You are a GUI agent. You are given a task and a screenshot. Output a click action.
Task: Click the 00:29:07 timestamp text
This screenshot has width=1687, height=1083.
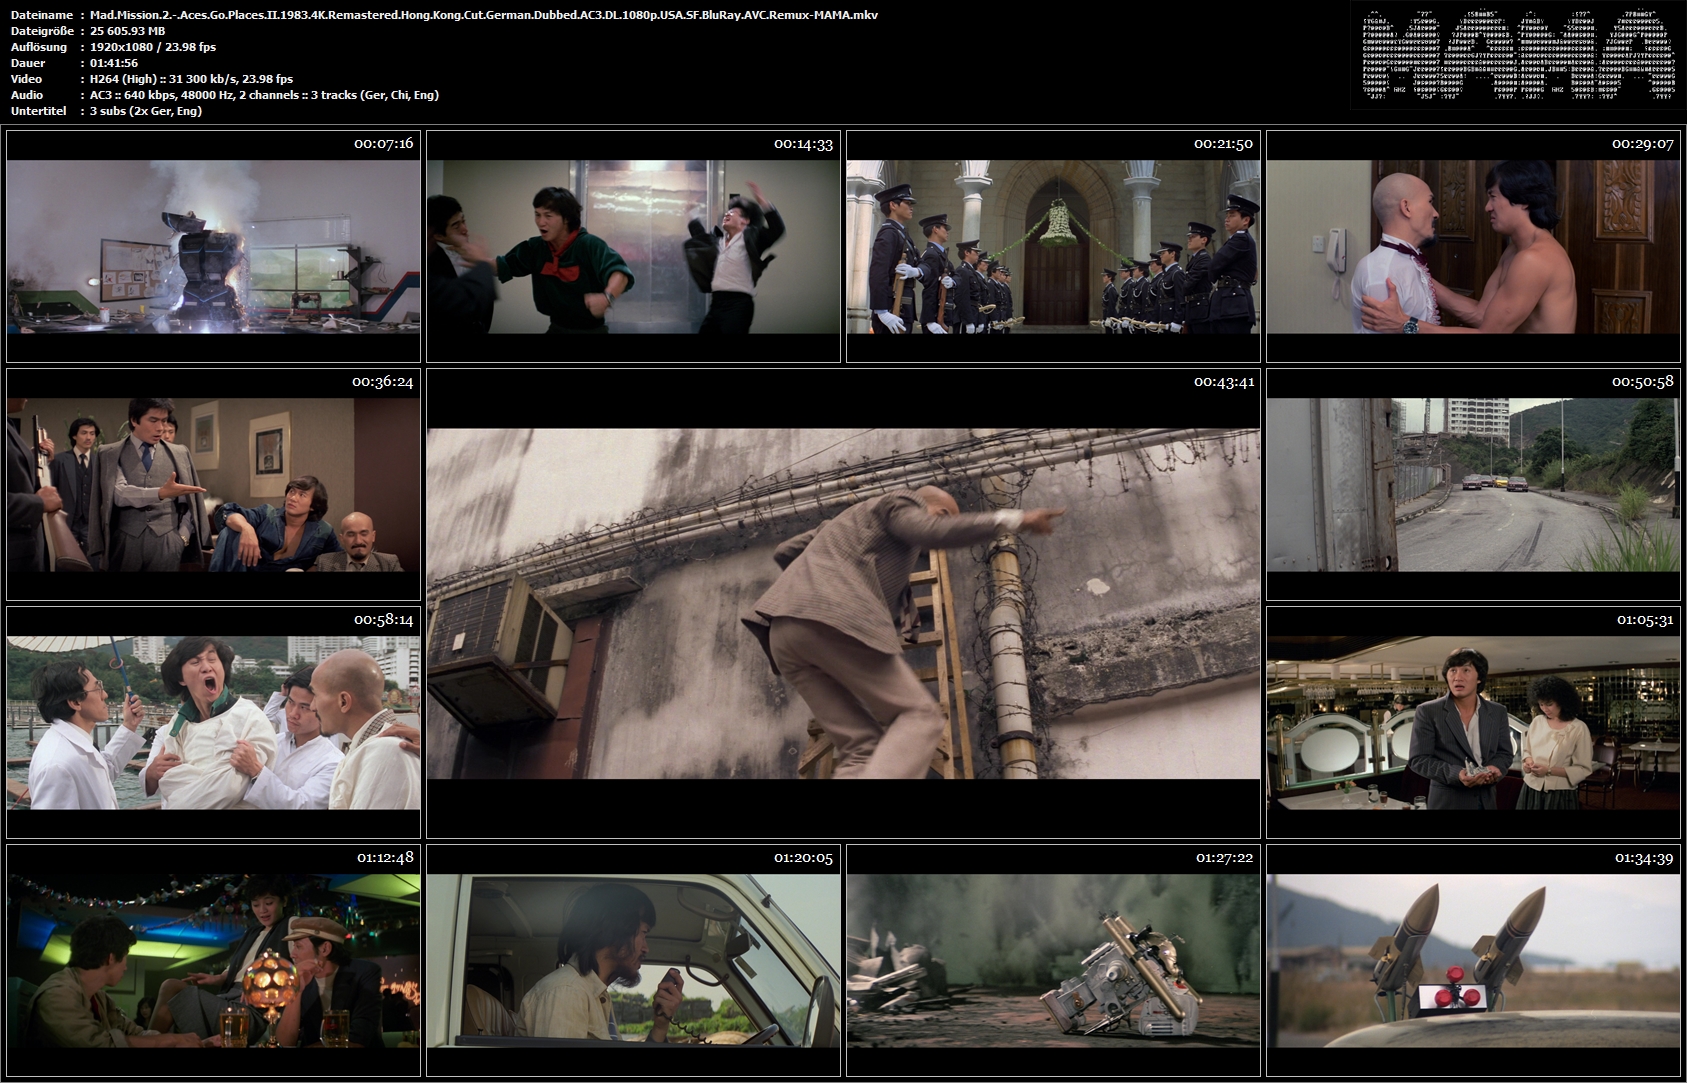coord(1642,144)
